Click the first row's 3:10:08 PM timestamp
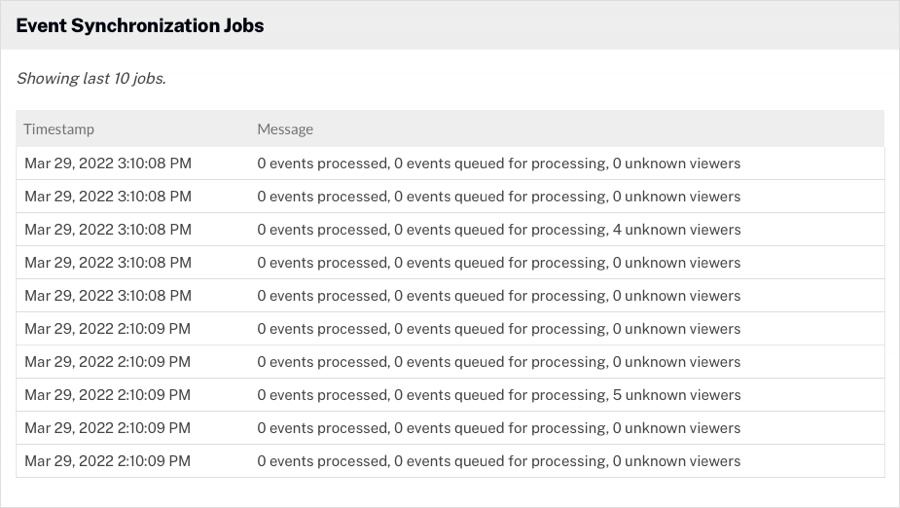Viewport: 900px width, 508px height. tap(108, 164)
